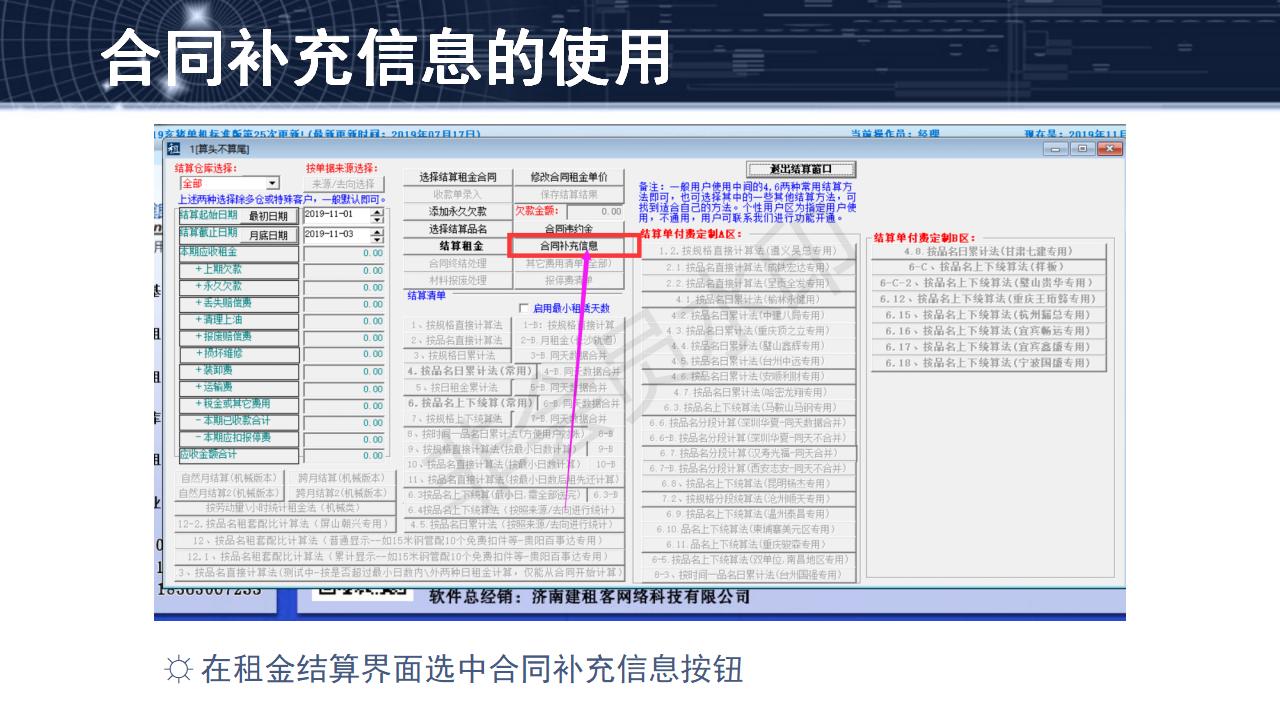The image size is (1280, 720).
Task: Click the 月底日期 quick-fill button
Action: click(270, 235)
